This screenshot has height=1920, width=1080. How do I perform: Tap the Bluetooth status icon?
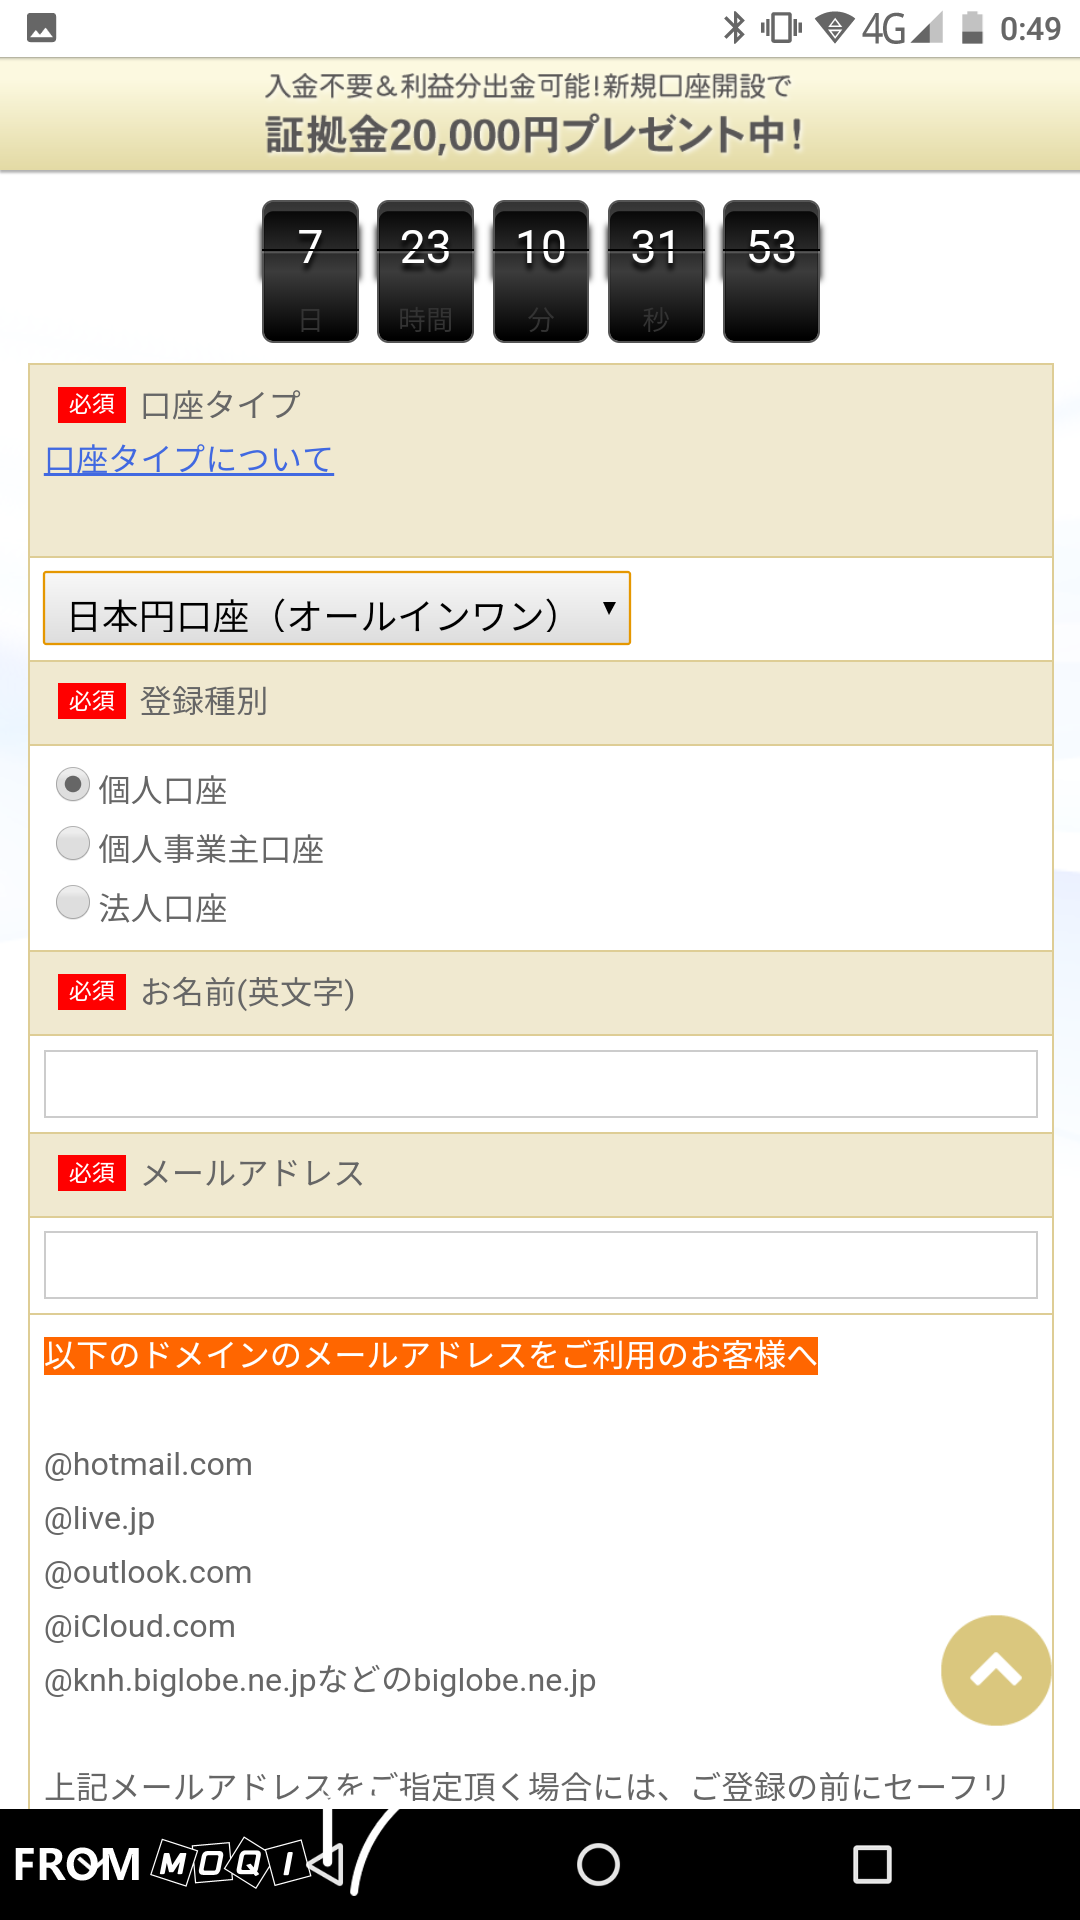point(735,28)
